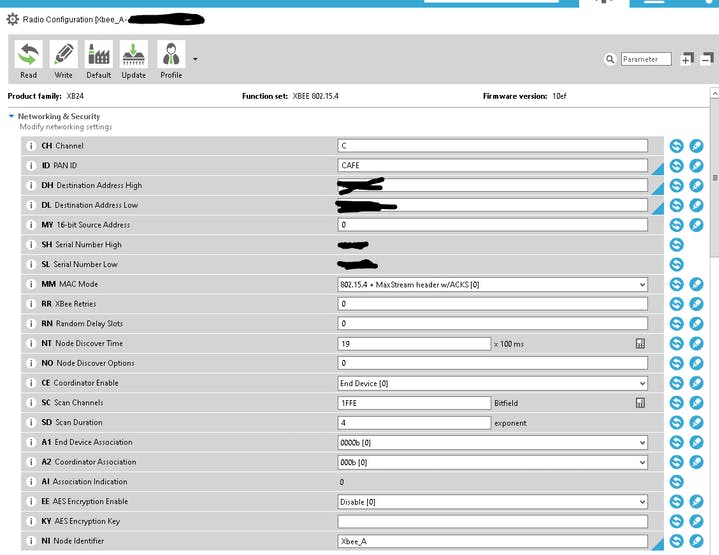Collapse the Networking & Security section

12,117
